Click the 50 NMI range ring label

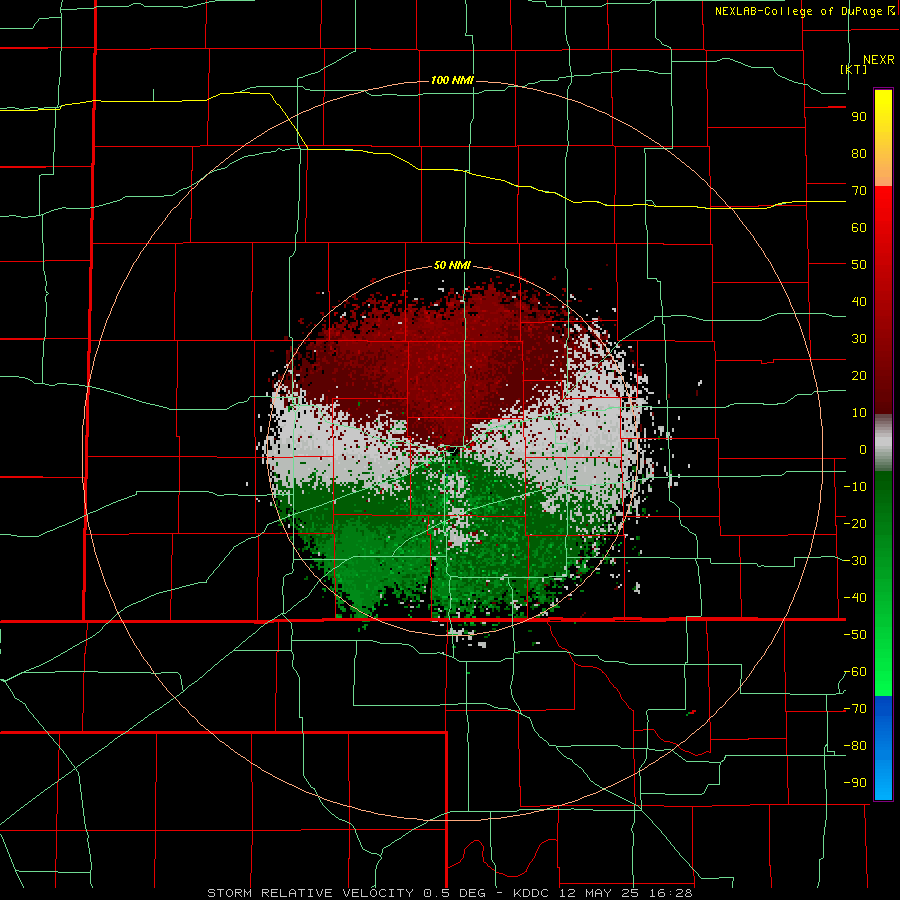tap(452, 265)
